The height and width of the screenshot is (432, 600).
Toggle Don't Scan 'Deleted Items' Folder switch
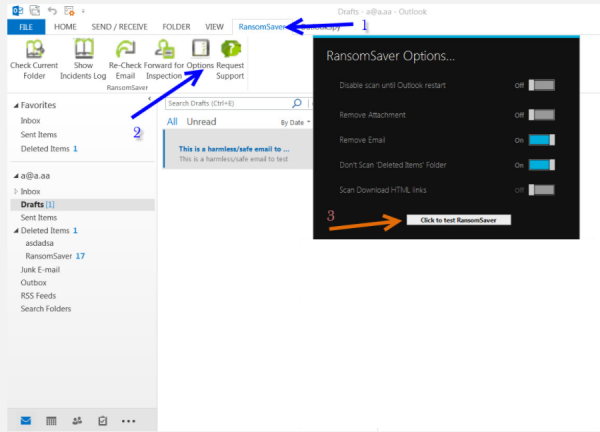(541, 165)
